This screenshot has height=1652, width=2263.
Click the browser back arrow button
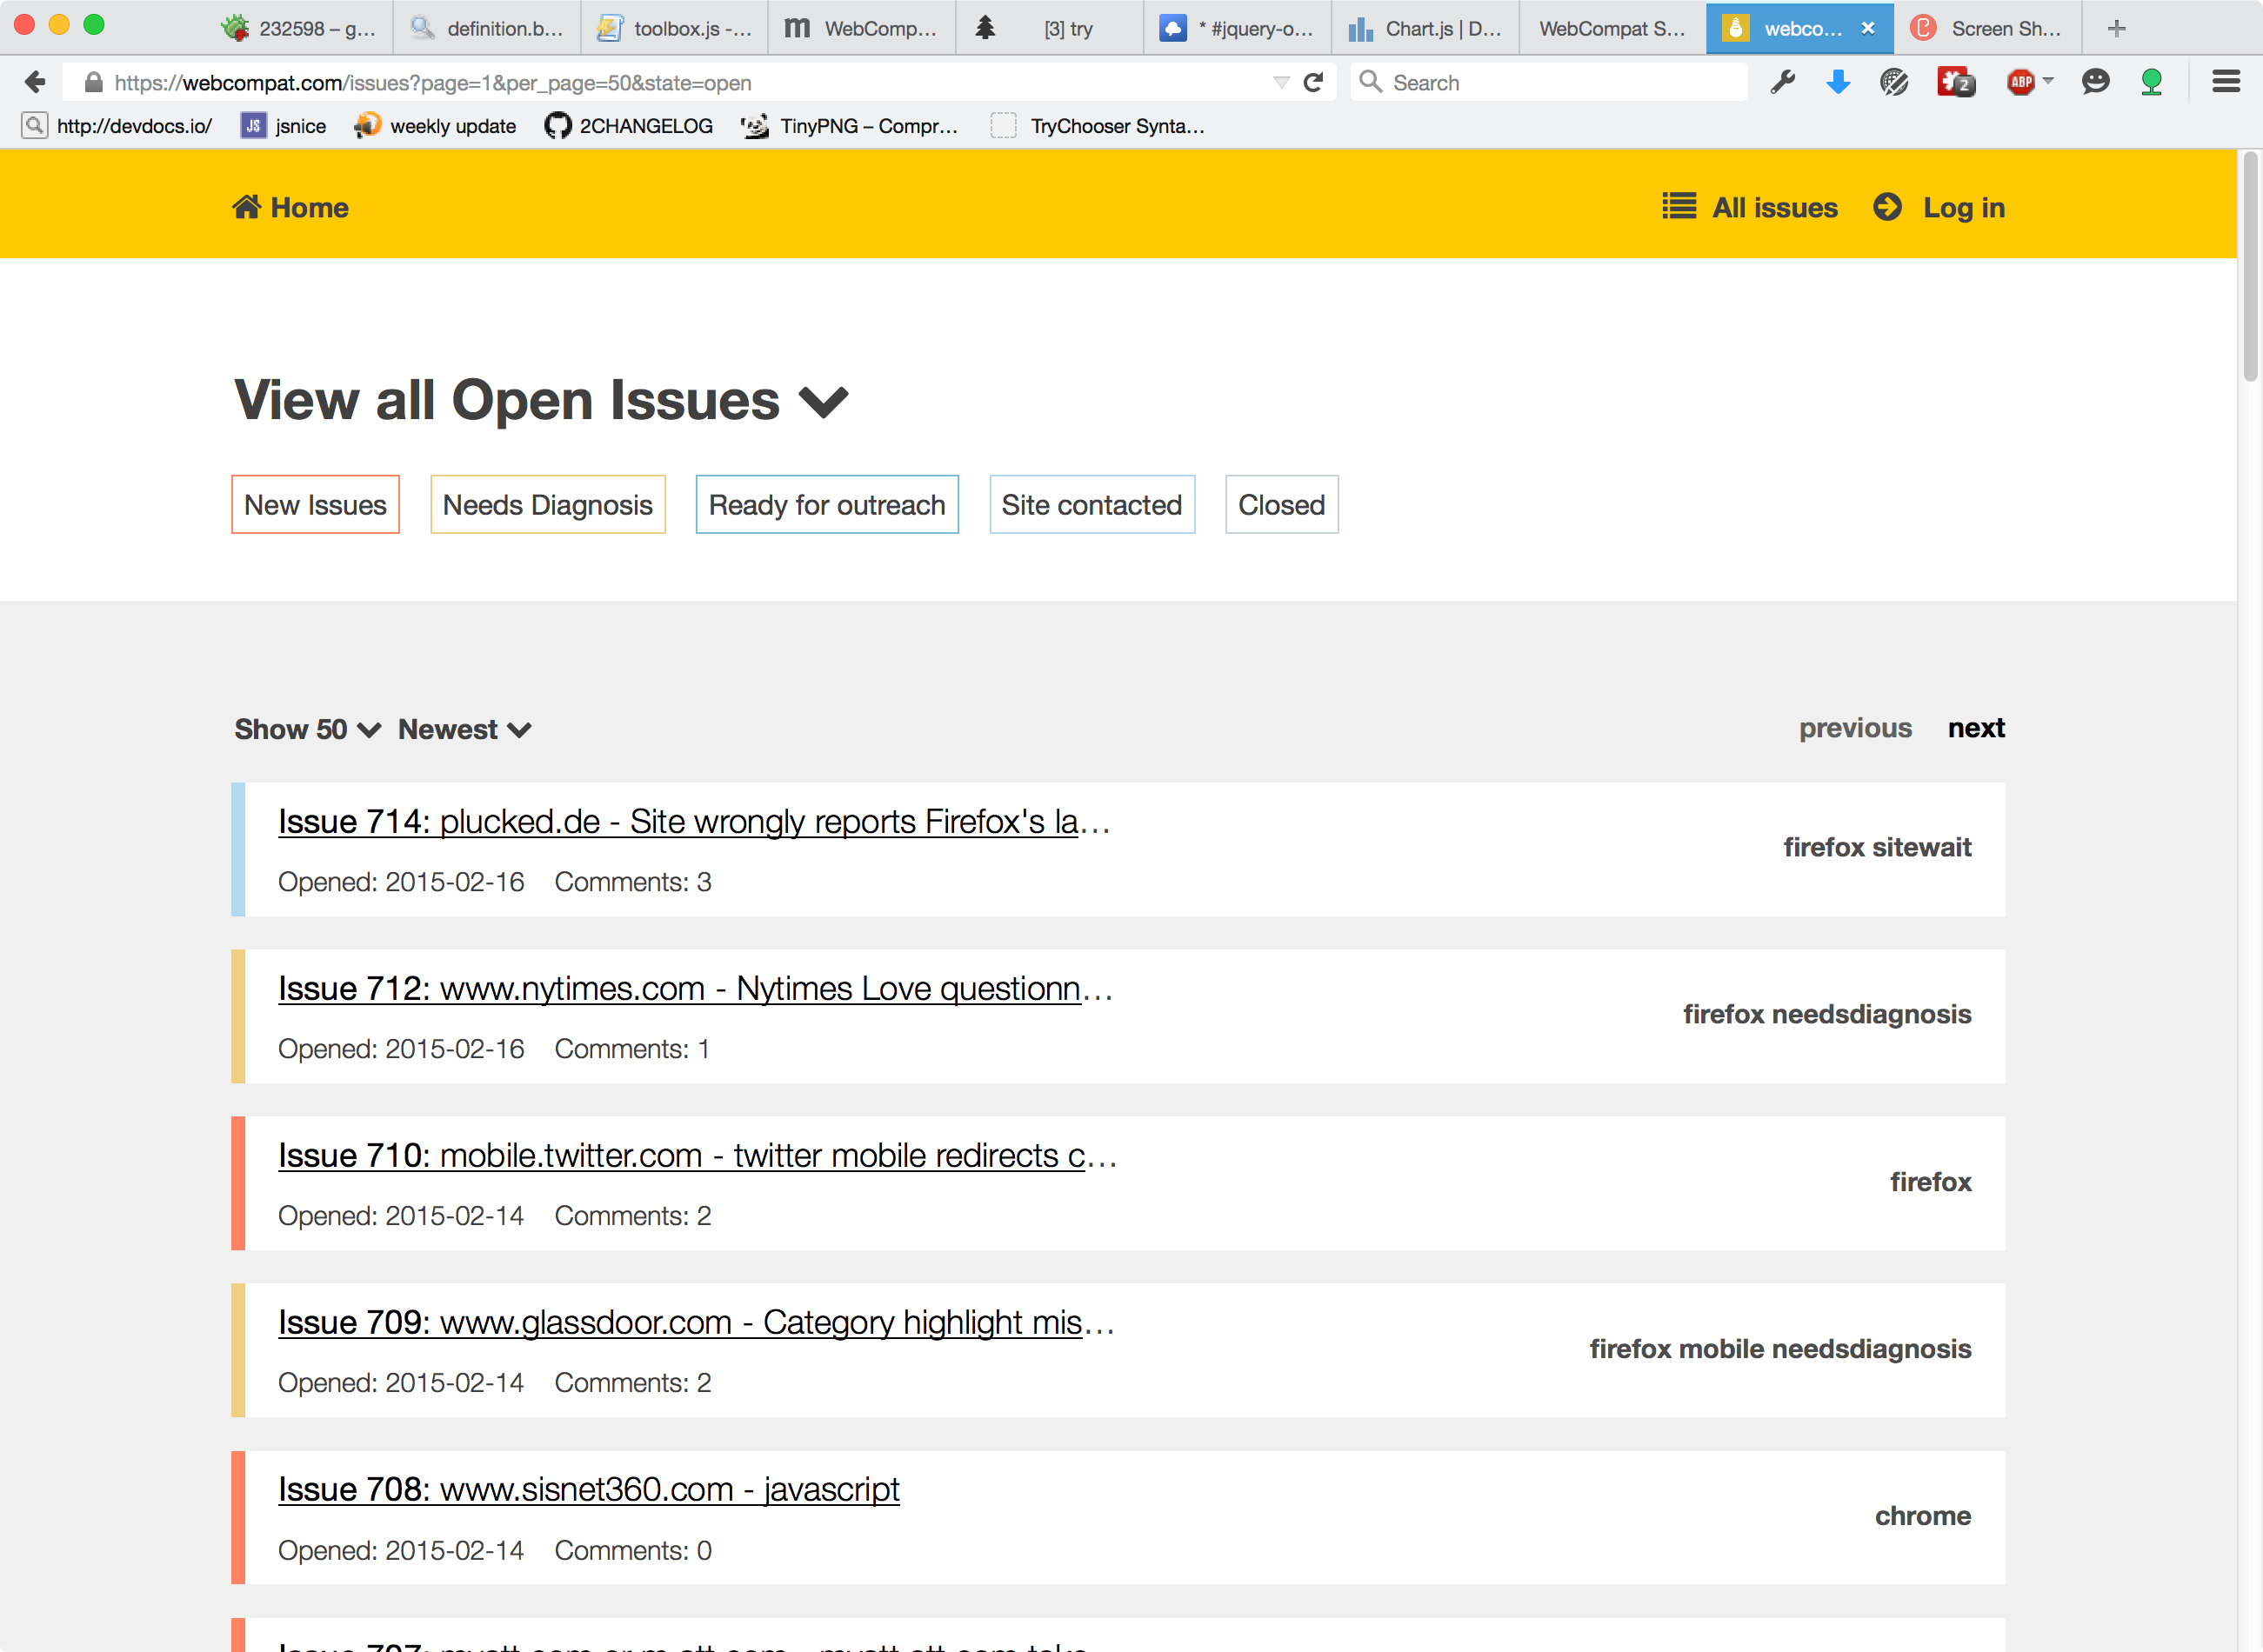tap(35, 82)
